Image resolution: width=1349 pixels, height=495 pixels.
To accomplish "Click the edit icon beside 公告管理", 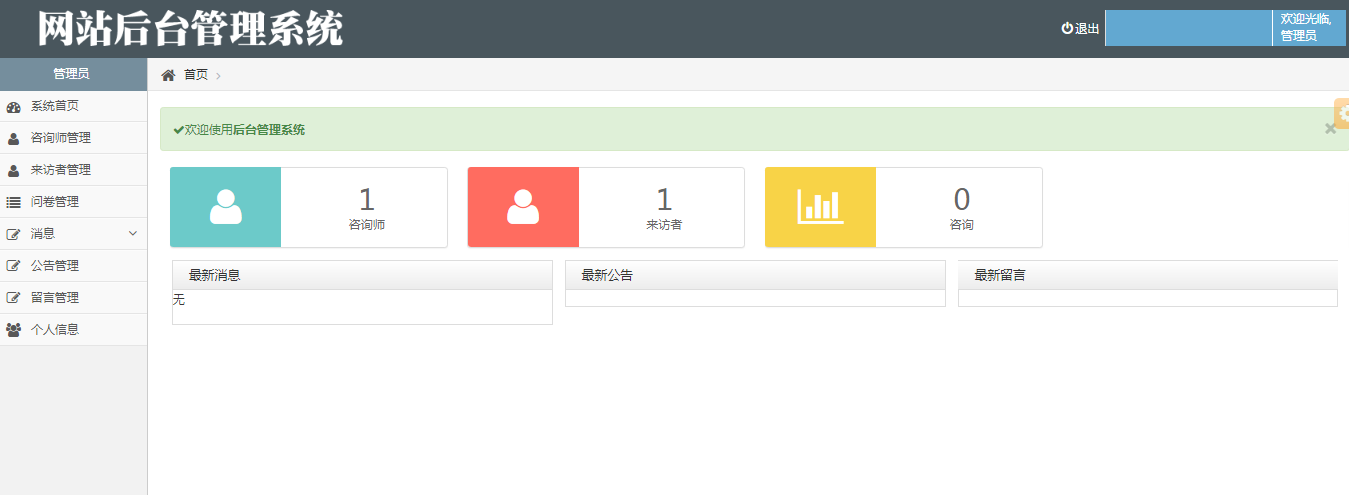I will click(14, 266).
